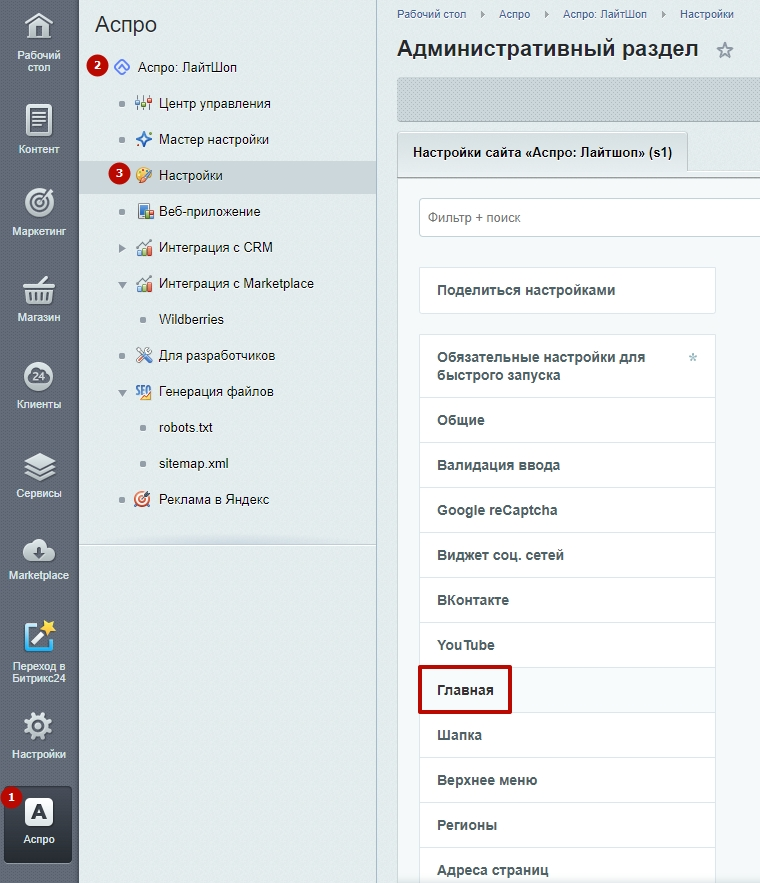Open the Marketplace cloud icon
Screen dimensions: 760x883
click(x=39, y=551)
